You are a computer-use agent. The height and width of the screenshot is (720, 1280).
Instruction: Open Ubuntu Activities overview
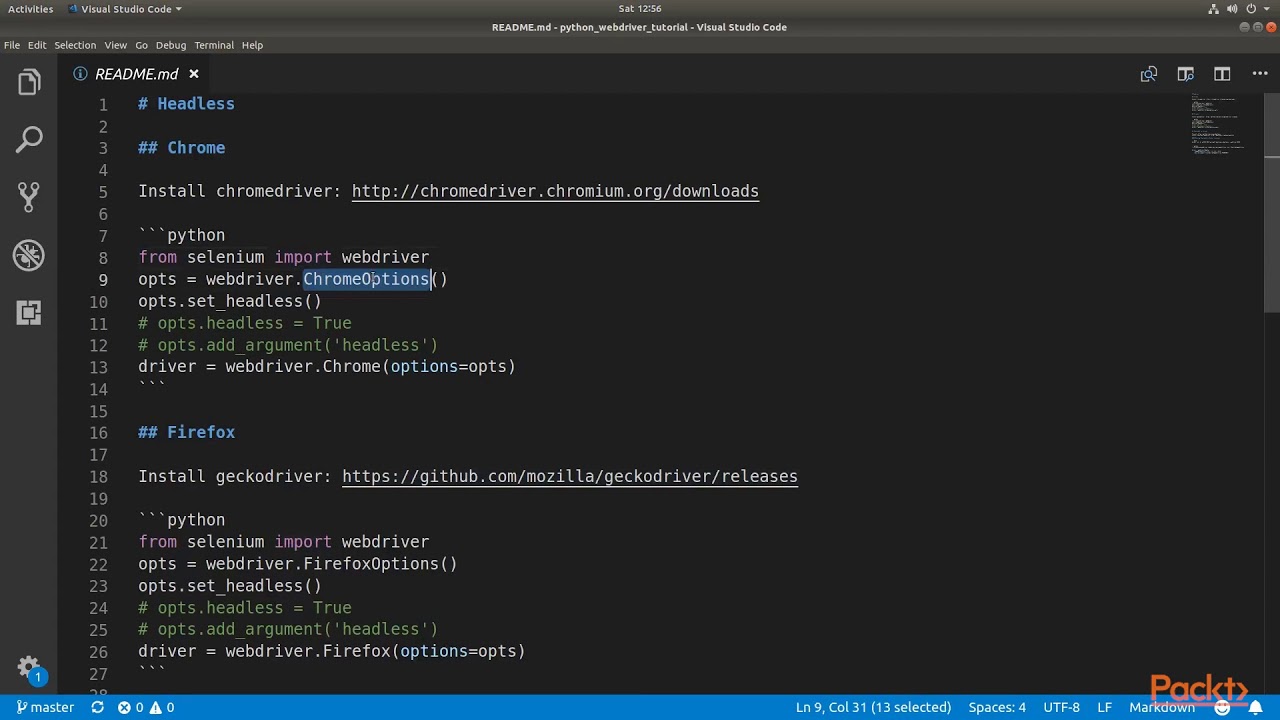(x=30, y=9)
